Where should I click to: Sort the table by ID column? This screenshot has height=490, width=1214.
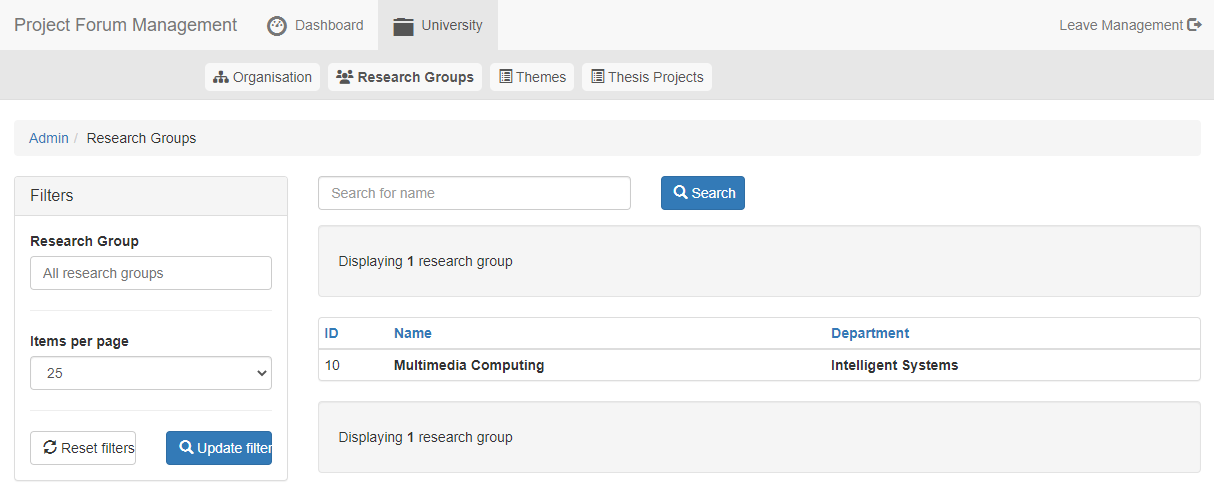332,333
